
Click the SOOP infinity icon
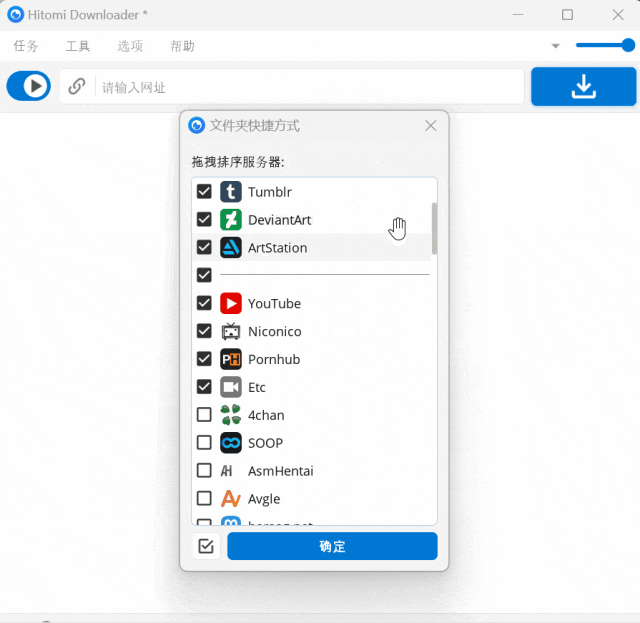[231, 443]
